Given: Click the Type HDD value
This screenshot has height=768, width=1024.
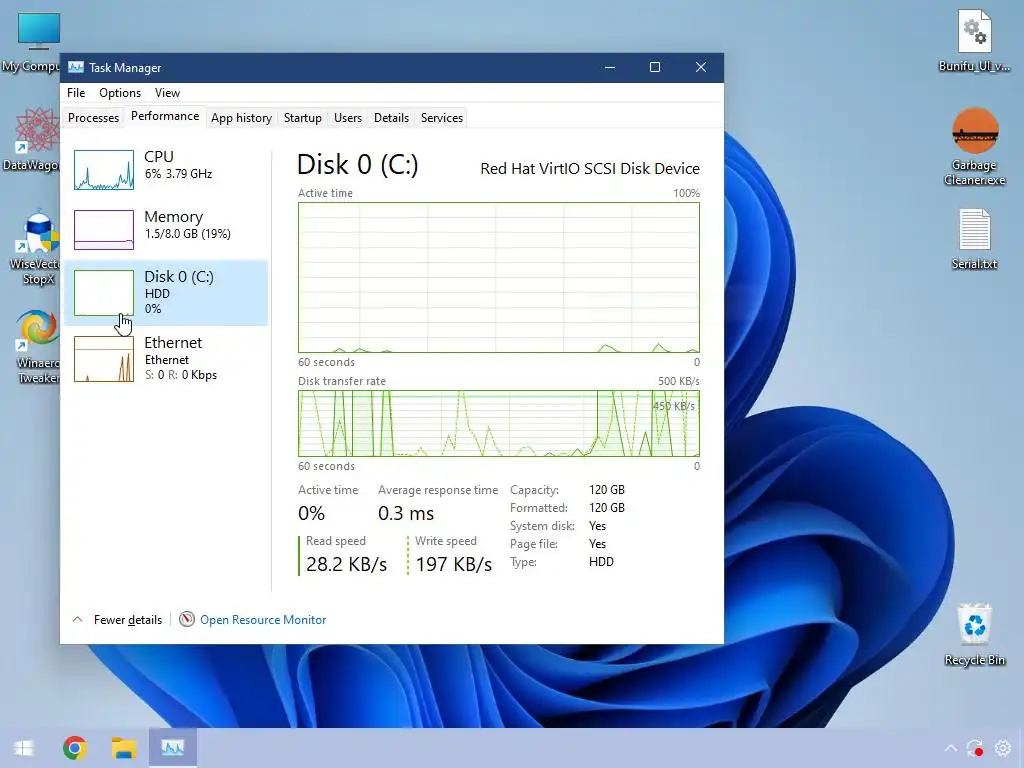Looking at the screenshot, I should pos(601,562).
